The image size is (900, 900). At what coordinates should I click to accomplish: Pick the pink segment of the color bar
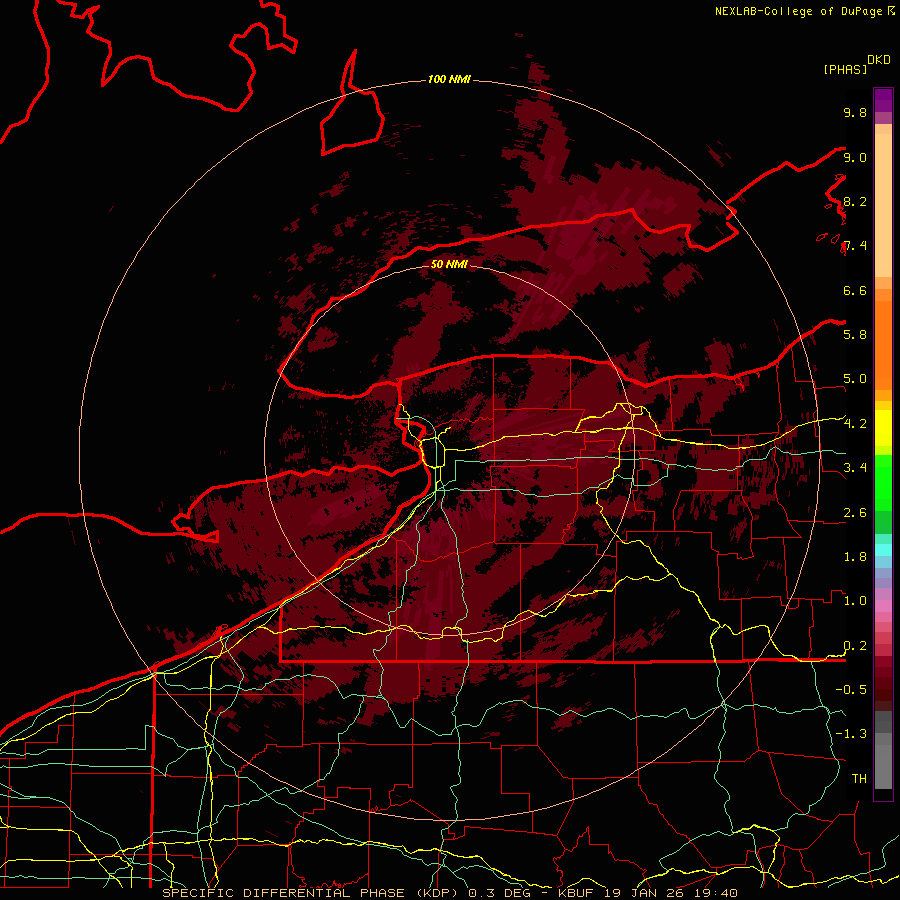pyautogui.click(x=883, y=606)
